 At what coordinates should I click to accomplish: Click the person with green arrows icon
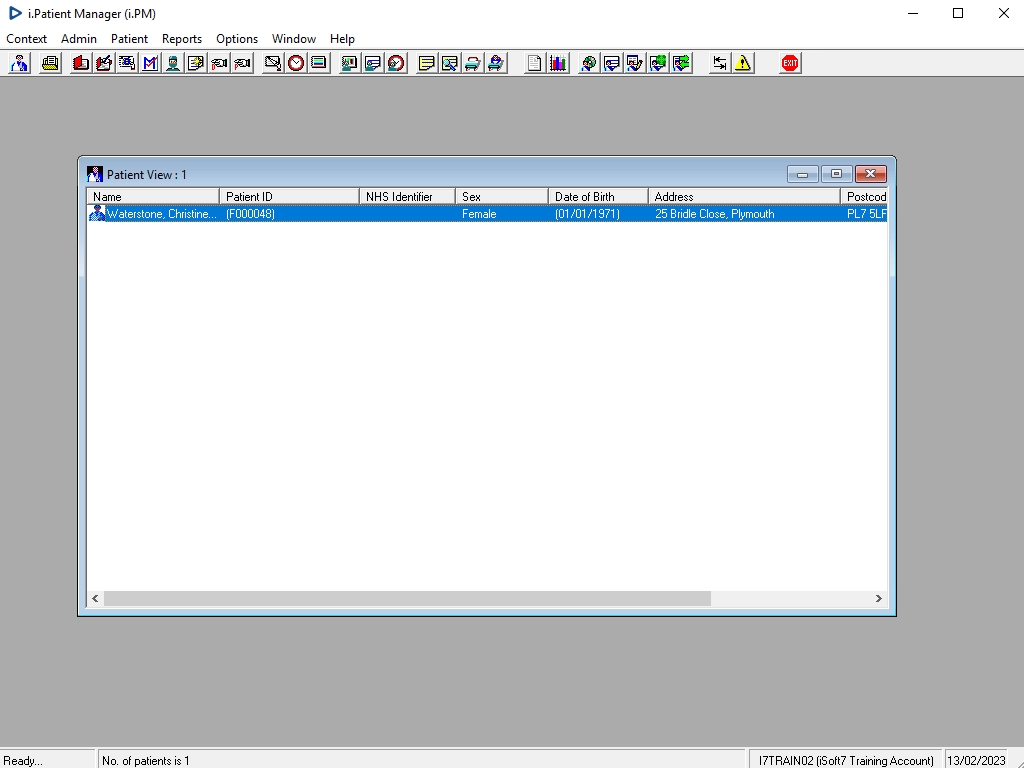point(681,63)
